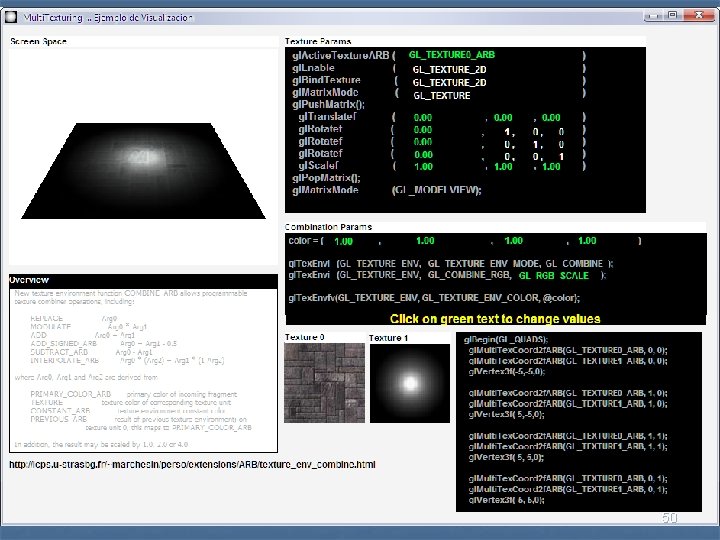Click the glVertex3f(-5,-5,0); line

coord(506,371)
